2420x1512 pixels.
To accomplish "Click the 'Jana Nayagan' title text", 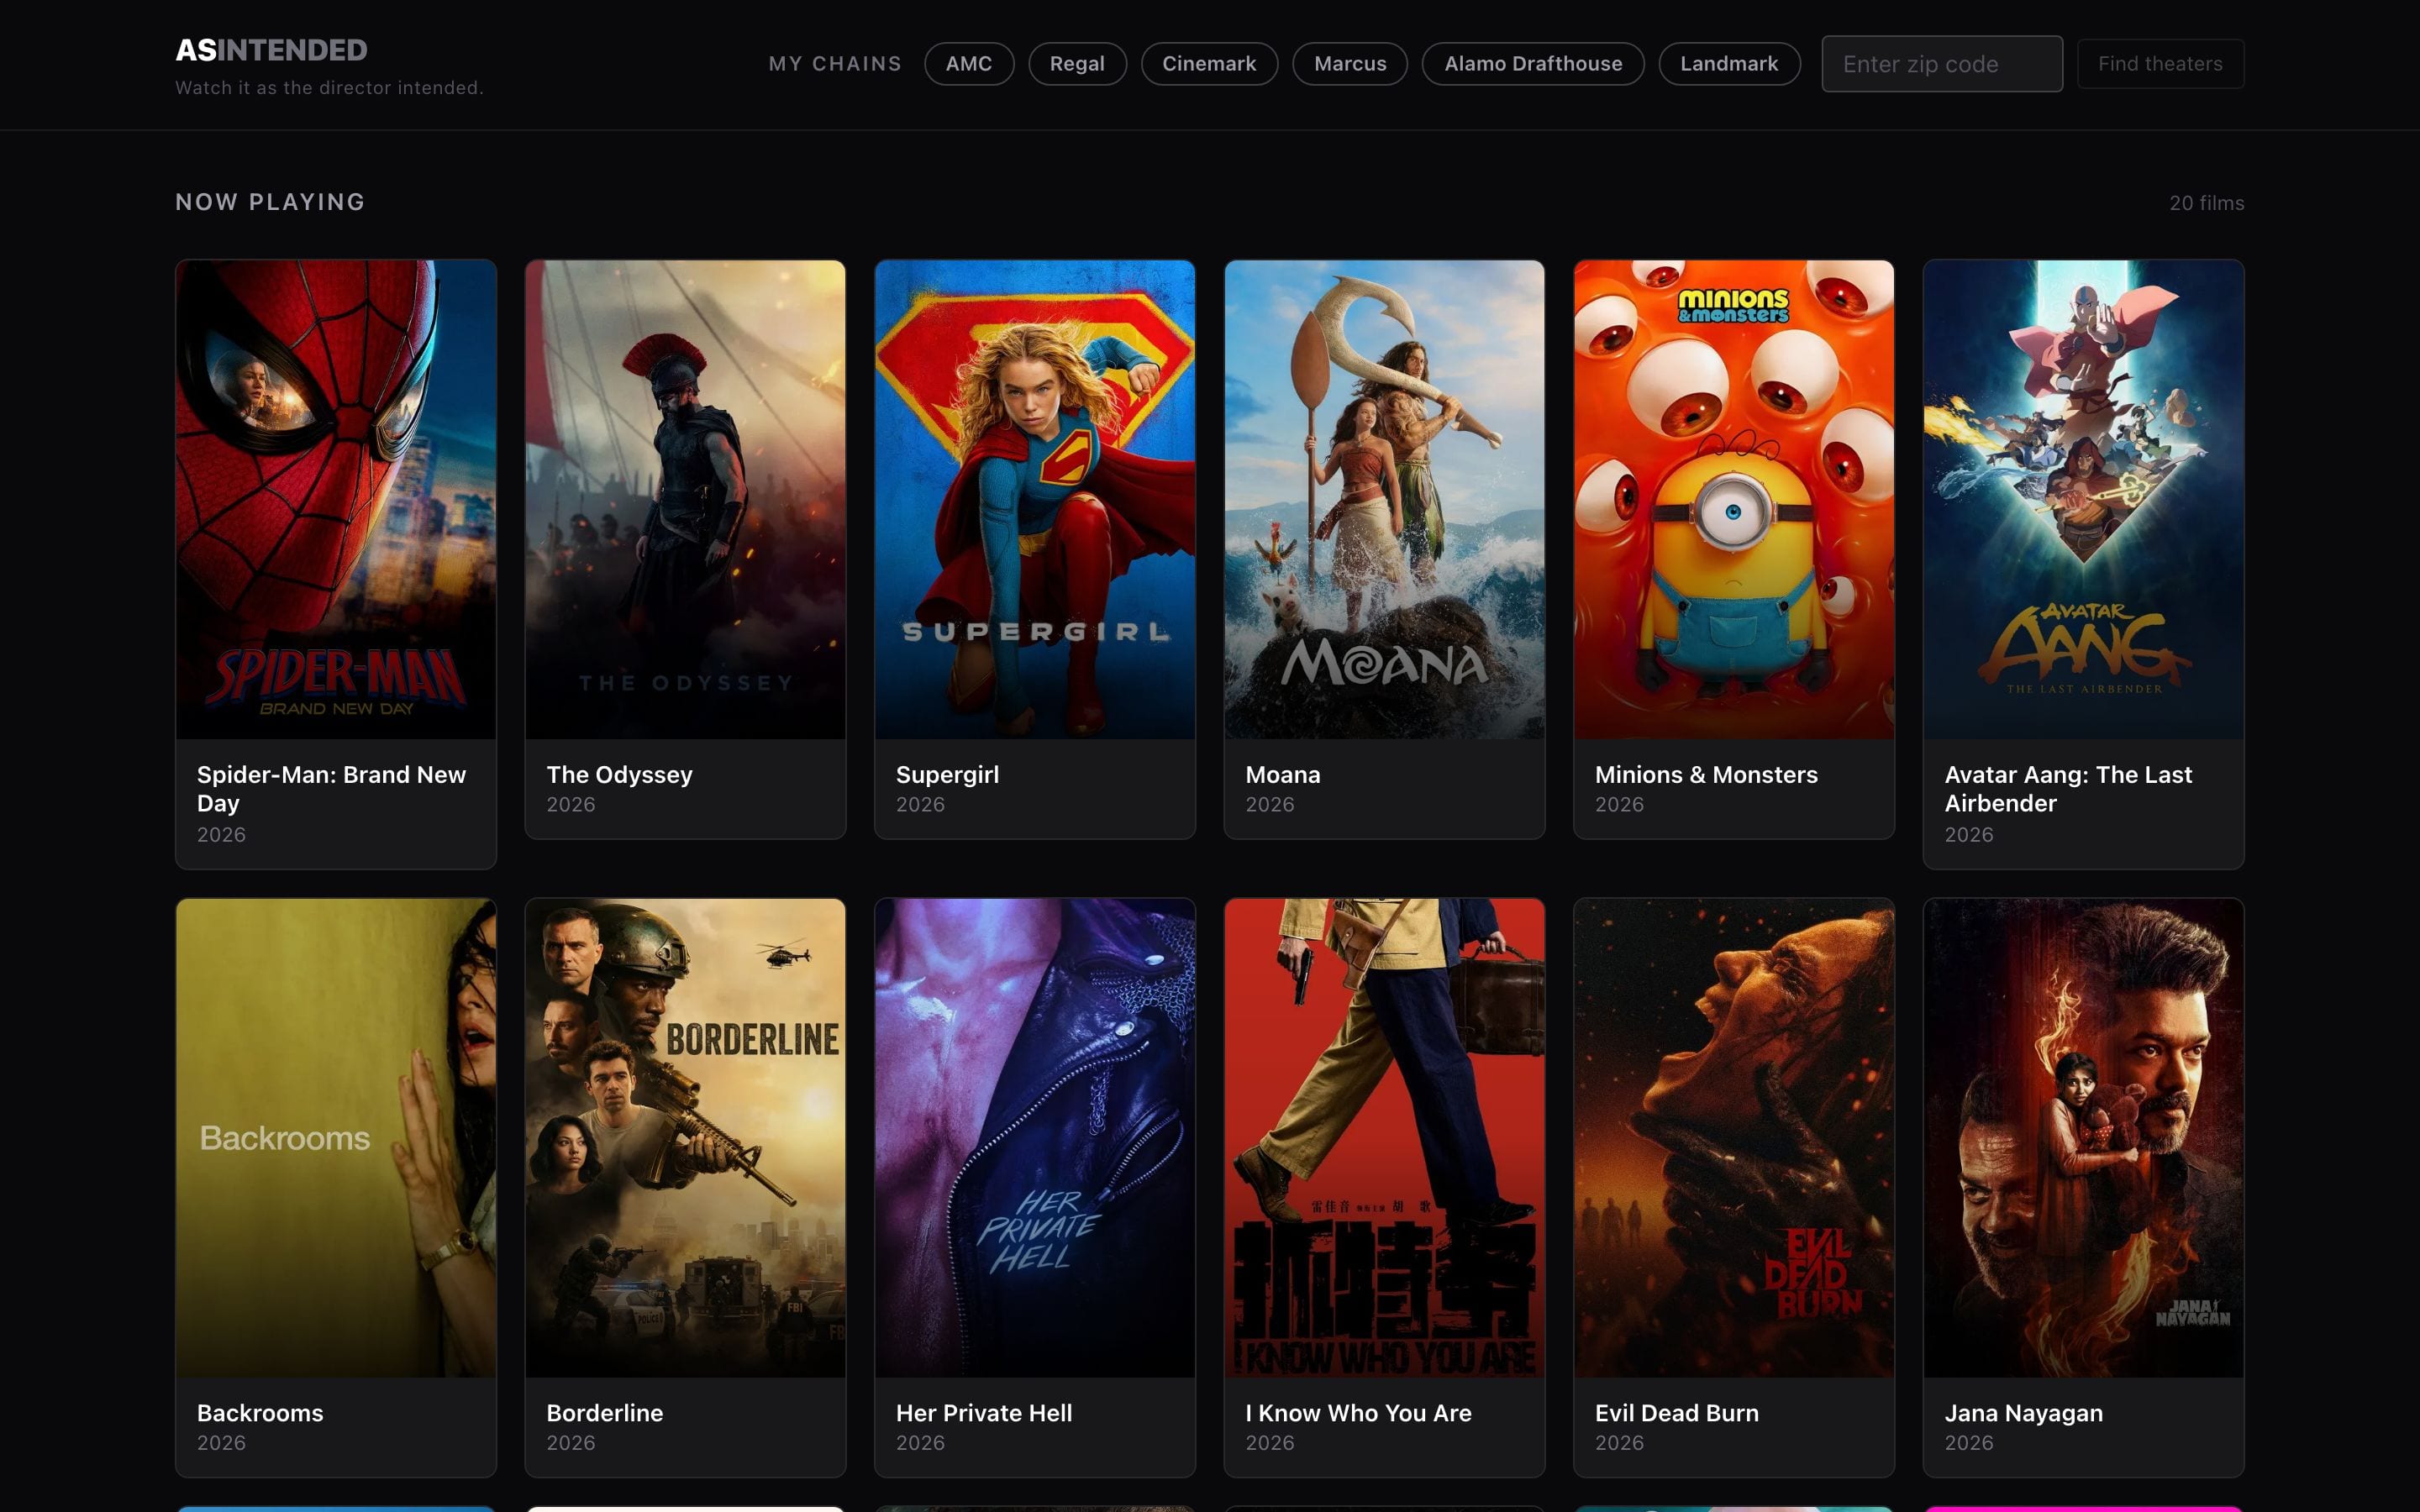I will pos(2024,1413).
